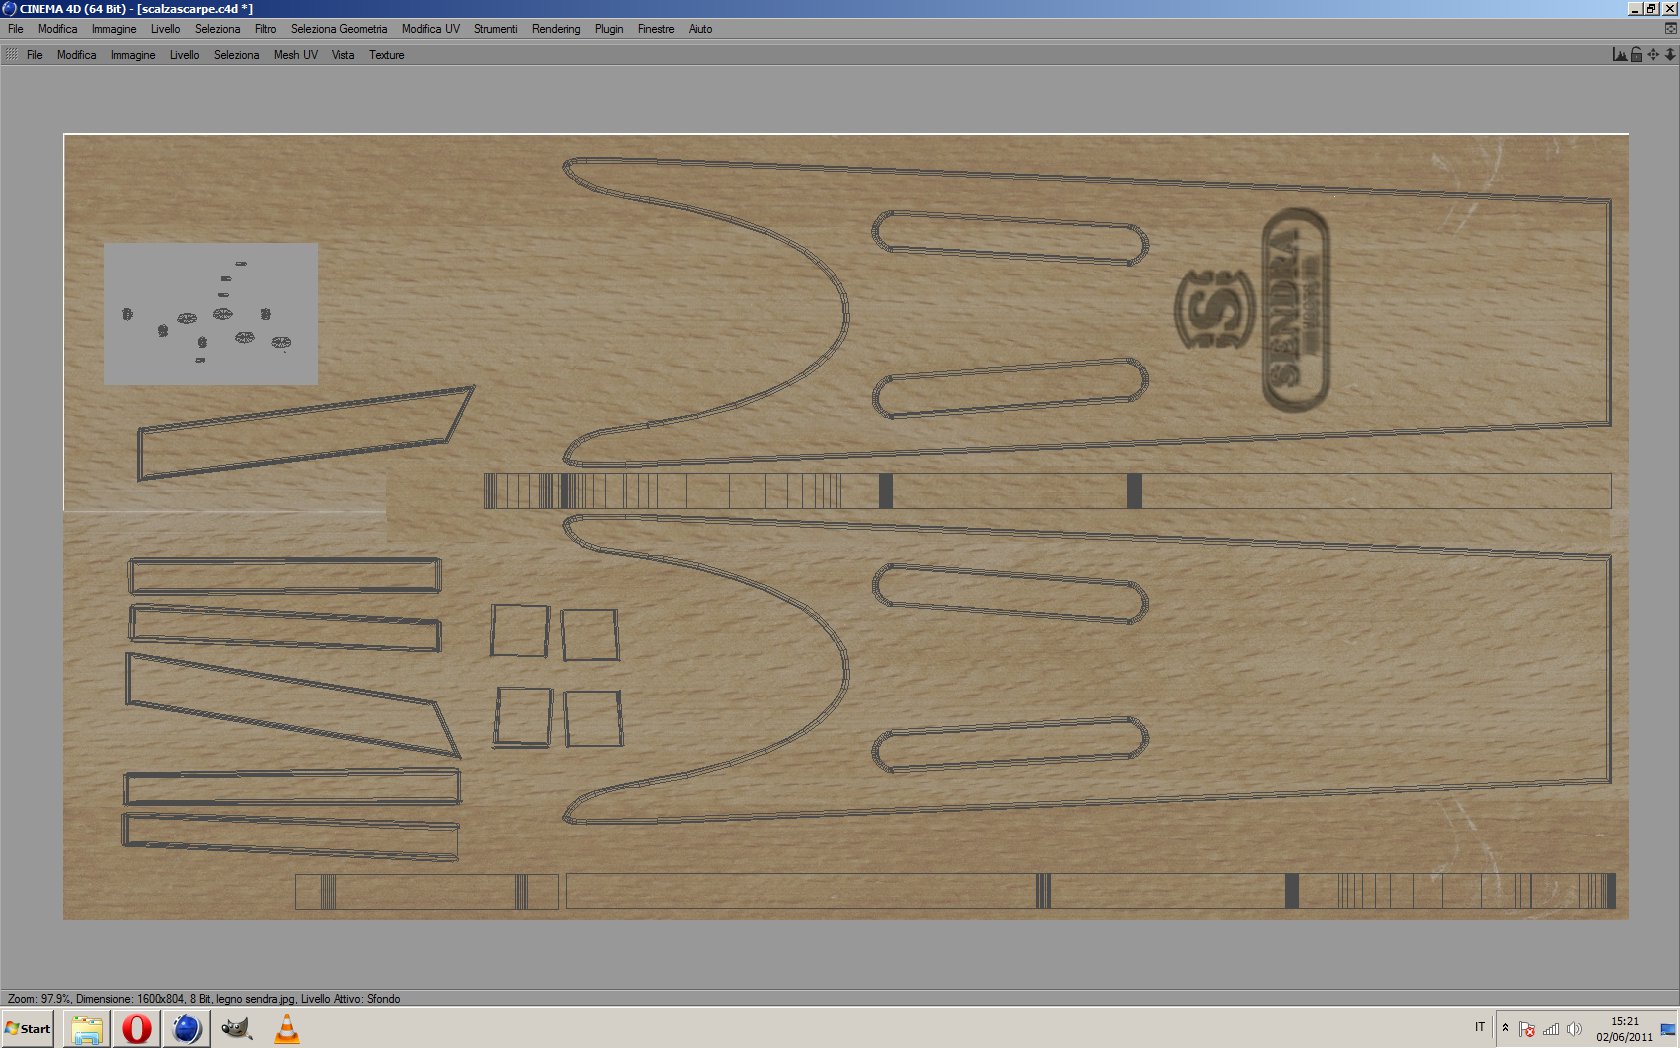Open the Rendering menu

tap(556, 29)
